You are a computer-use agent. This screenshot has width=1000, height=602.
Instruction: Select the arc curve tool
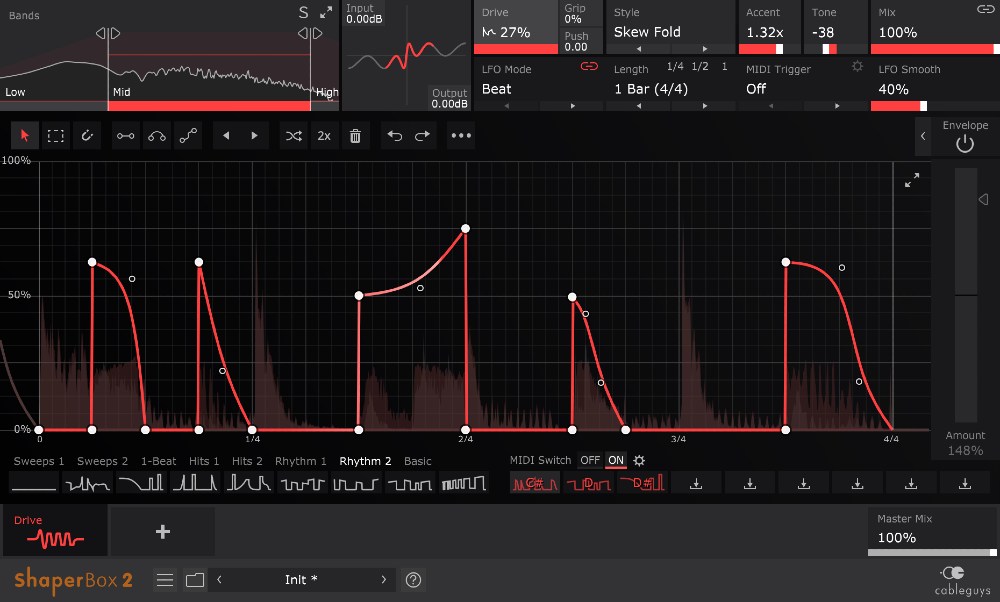tap(156, 136)
